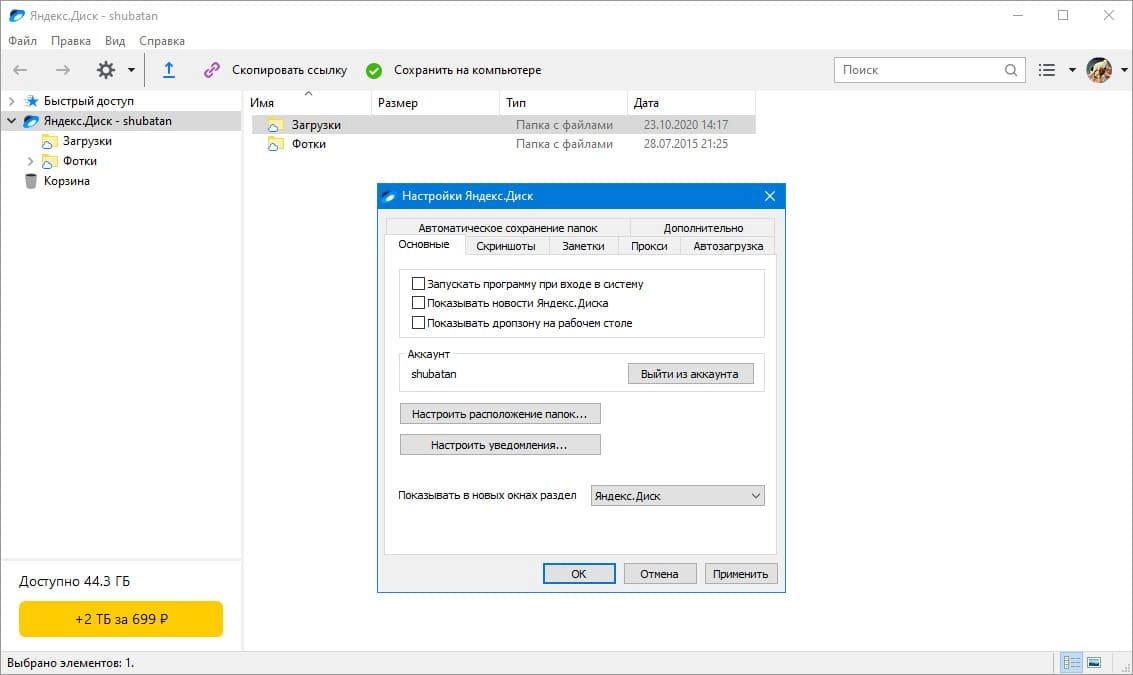This screenshot has width=1133, height=675.
Task: Select the Фотки row date 28.07.2015 21:25
Action: [x=686, y=144]
